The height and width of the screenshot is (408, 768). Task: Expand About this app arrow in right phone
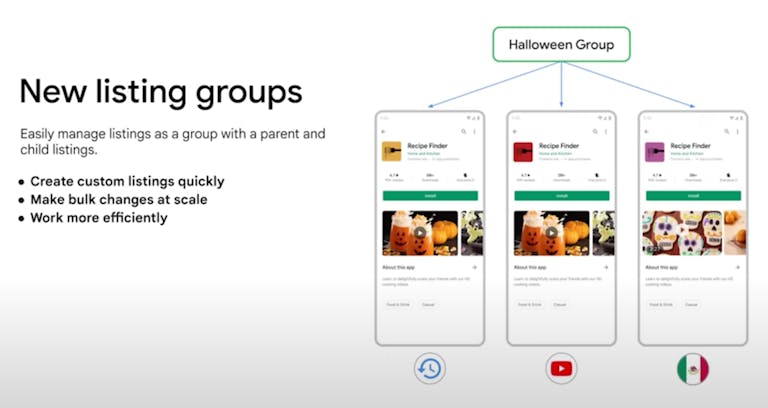click(736, 268)
